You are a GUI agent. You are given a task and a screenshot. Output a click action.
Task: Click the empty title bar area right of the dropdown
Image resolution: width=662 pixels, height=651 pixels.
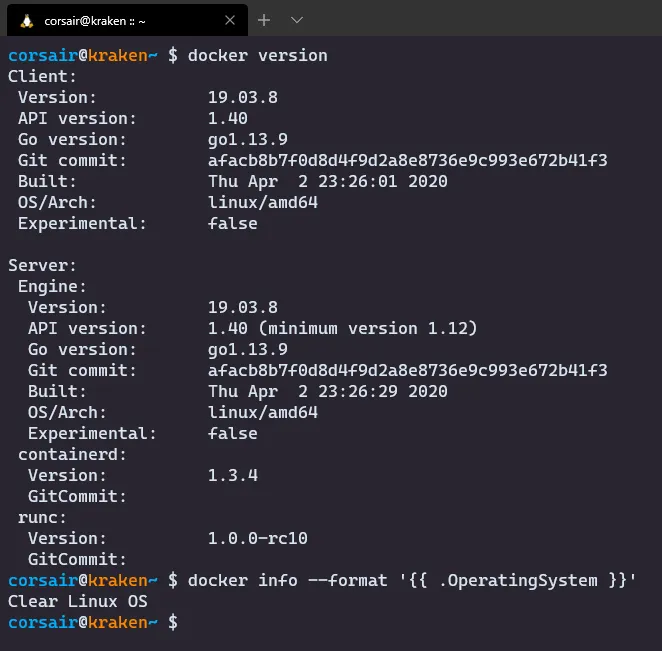(x=480, y=20)
